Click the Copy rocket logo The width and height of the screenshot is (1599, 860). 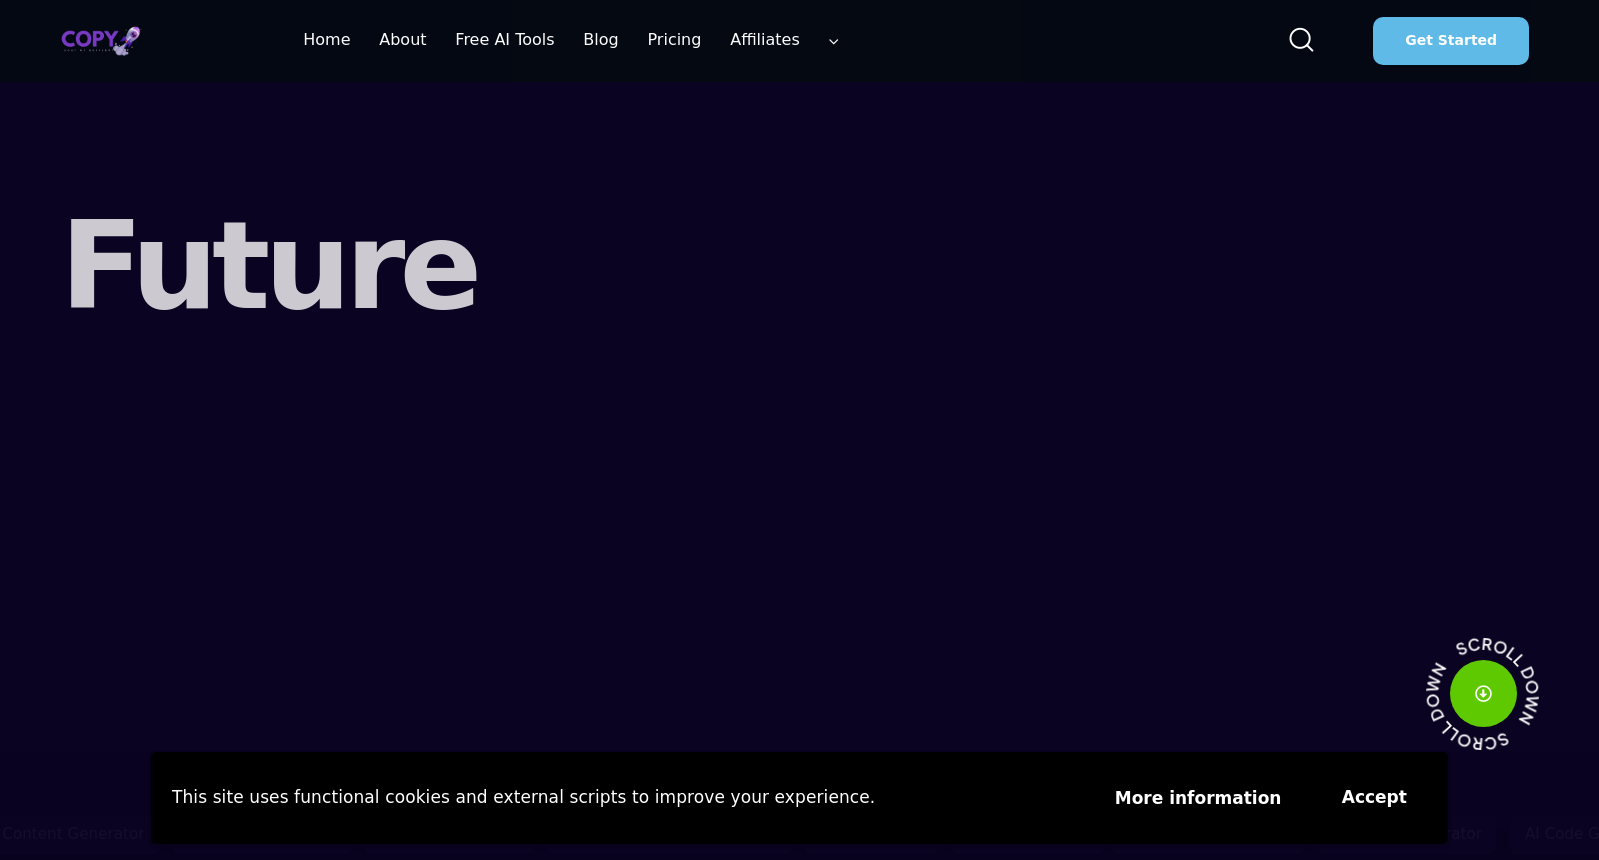pyautogui.click(x=101, y=41)
